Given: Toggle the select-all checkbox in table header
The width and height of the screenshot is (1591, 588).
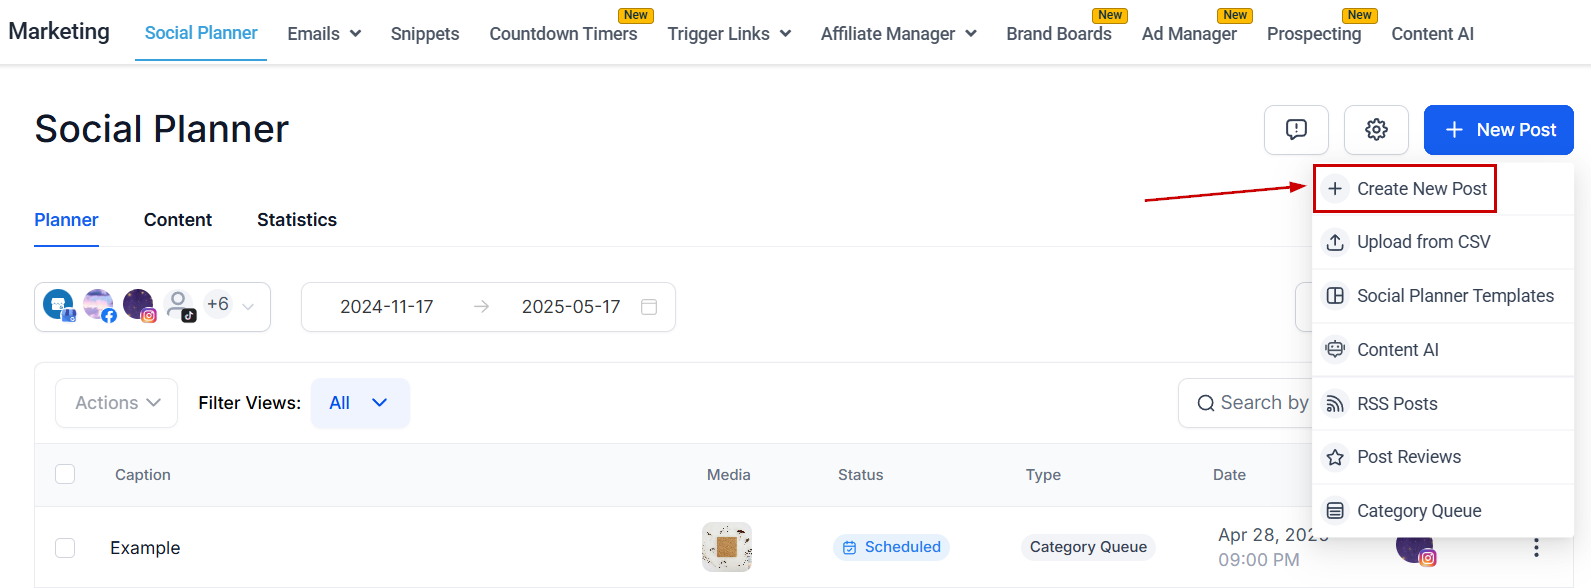Looking at the screenshot, I should pos(65,474).
